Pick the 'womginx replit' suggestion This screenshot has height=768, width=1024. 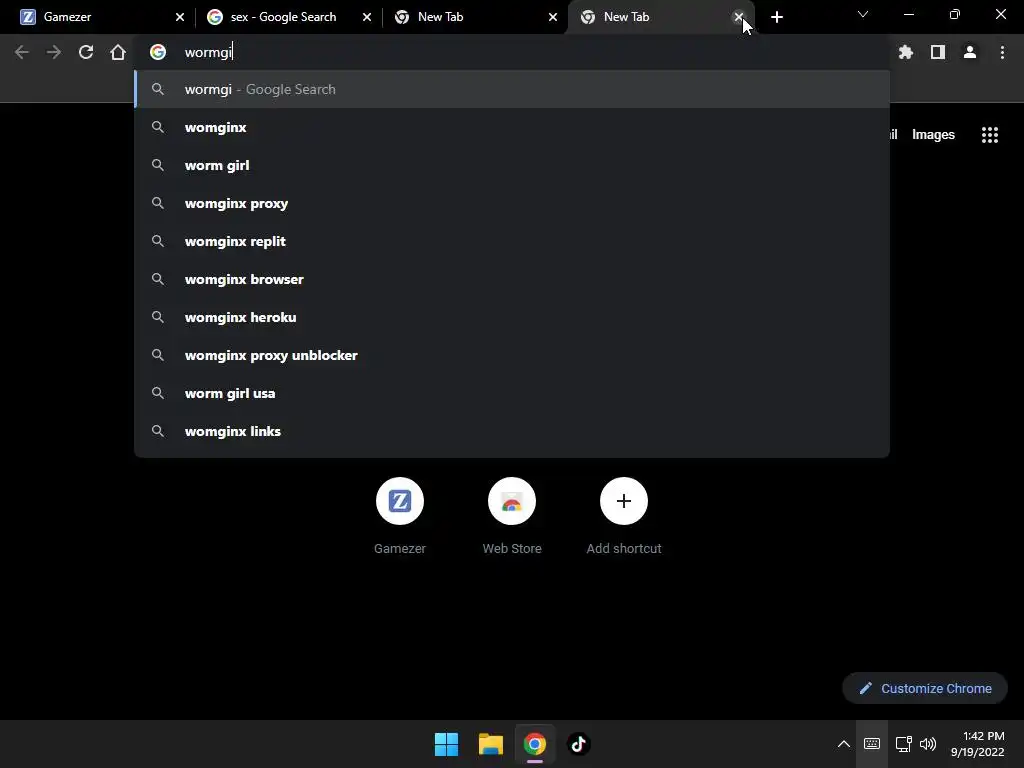512,241
